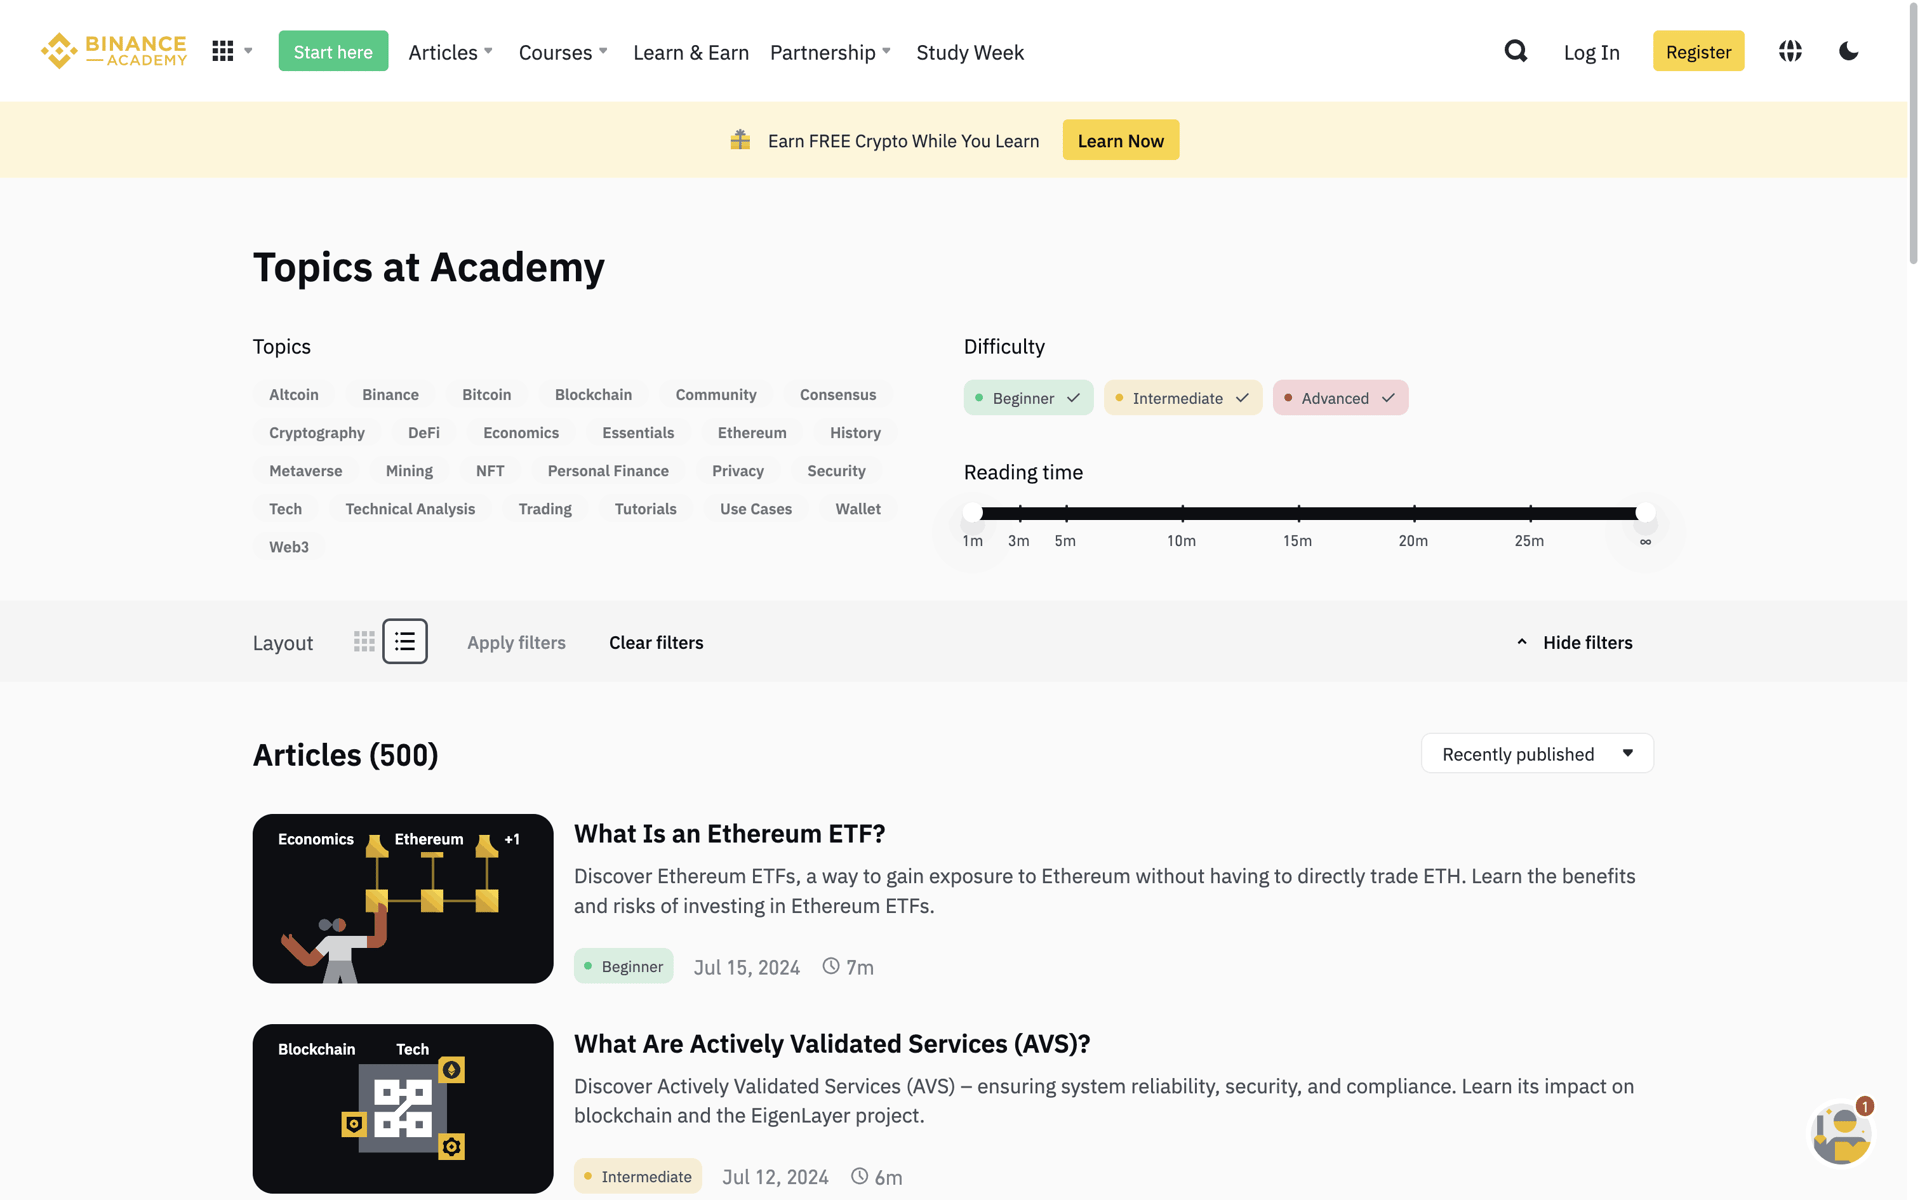This screenshot has height=1200, width=1920.
Task: Select the Use Cases topic filter
Action: tap(756, 508)
